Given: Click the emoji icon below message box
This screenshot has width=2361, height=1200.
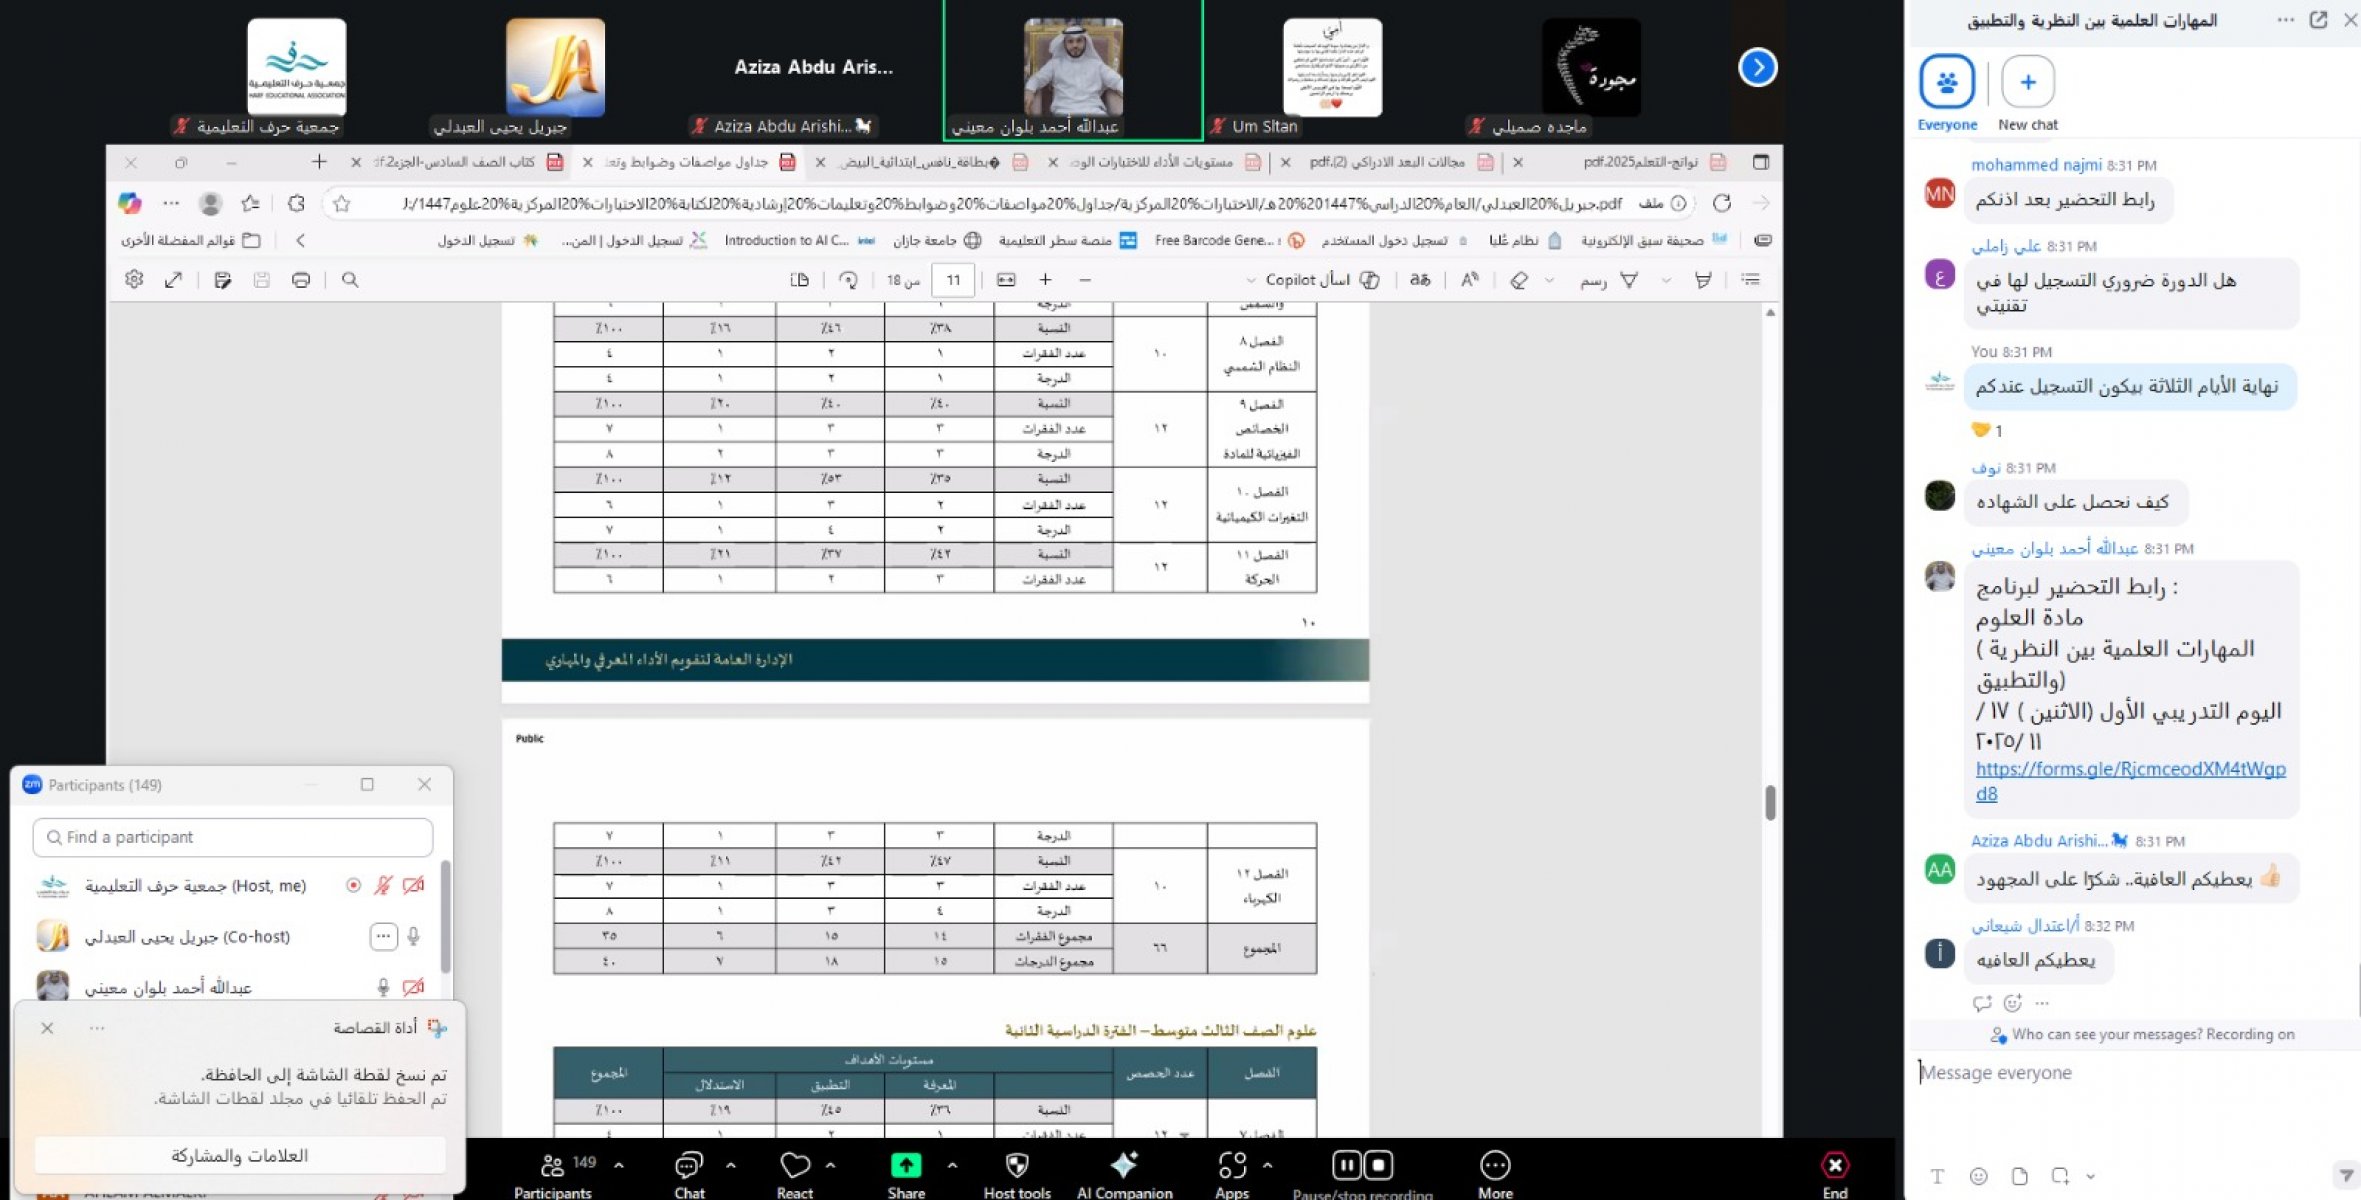Looking at the screenshot, I should point(1978,1176).
